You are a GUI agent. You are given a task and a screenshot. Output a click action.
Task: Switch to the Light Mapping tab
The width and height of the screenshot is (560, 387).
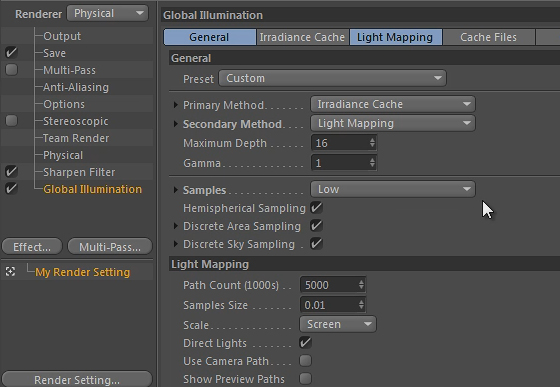(x=395, y=37)
